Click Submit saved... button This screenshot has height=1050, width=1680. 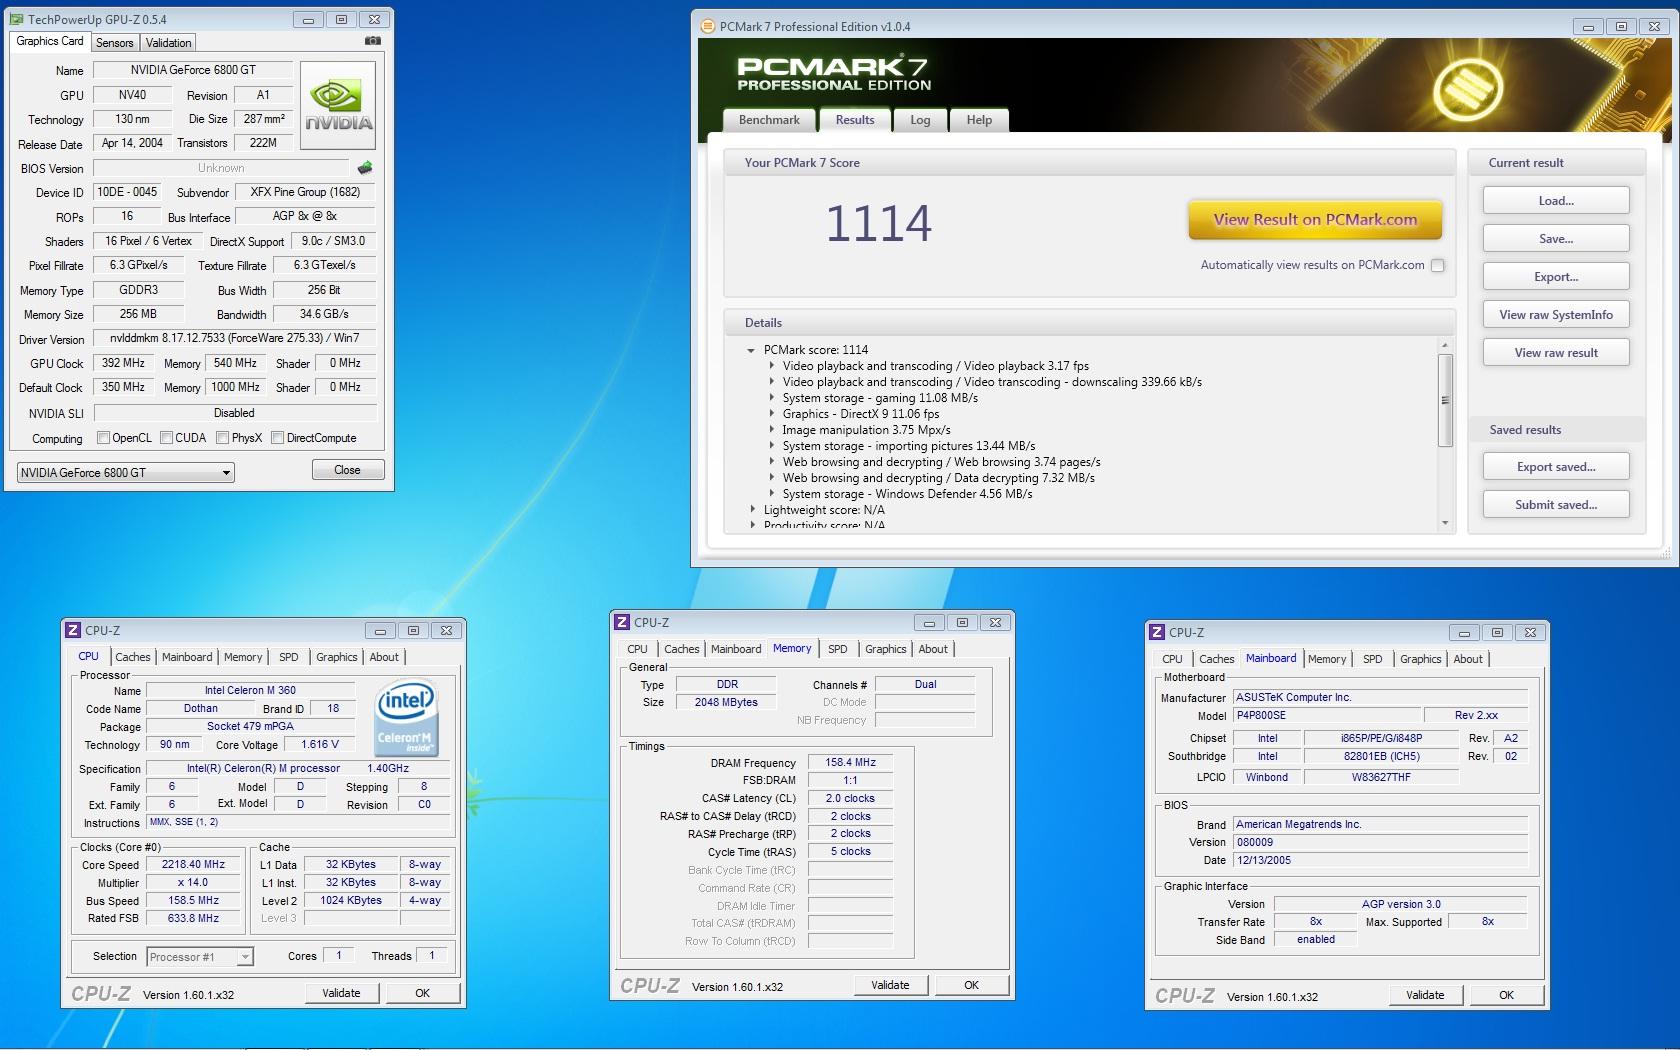1556,505
